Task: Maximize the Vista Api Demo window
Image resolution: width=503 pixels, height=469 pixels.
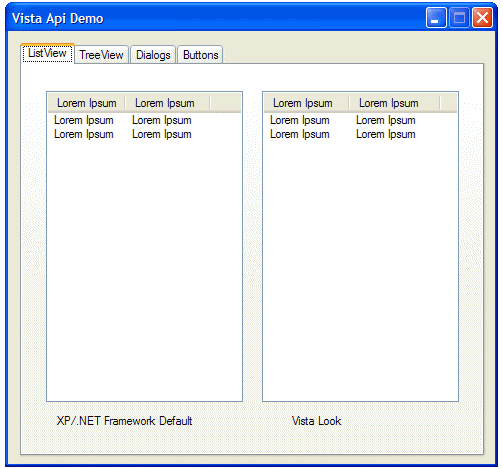Action: (x=459, y=18)
